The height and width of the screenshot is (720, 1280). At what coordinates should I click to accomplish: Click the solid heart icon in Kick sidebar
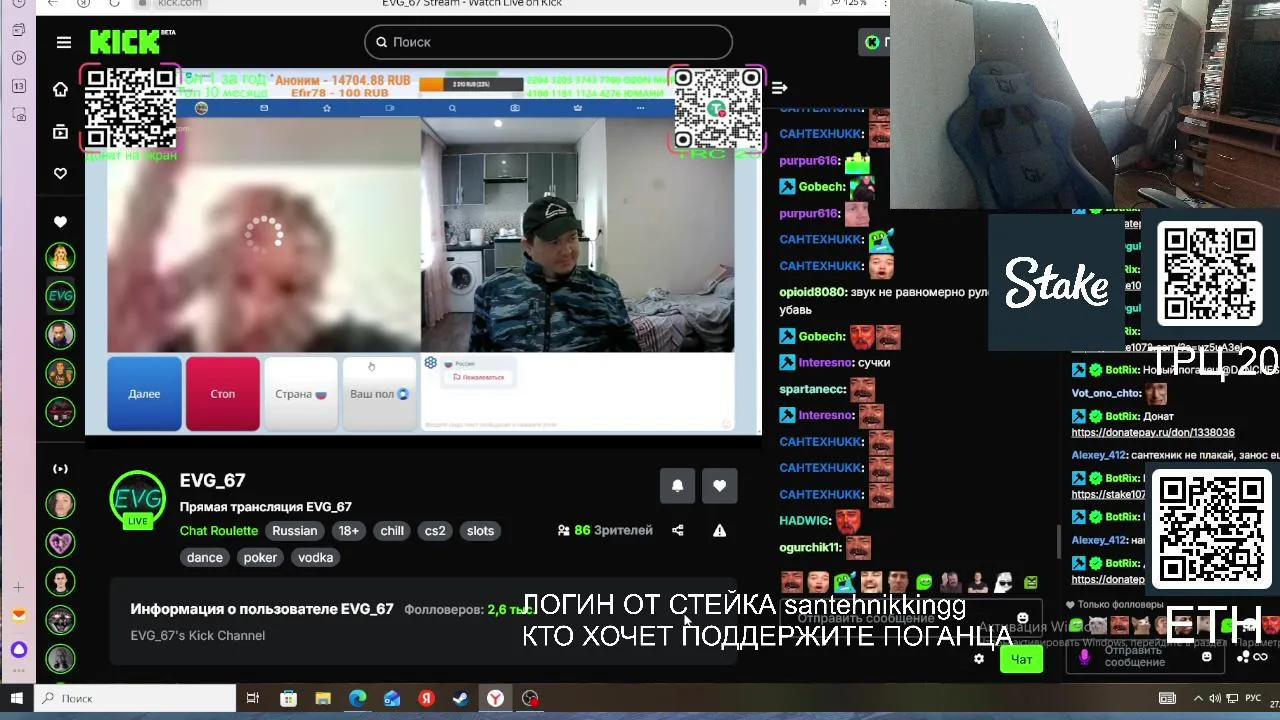pos(61,222)
